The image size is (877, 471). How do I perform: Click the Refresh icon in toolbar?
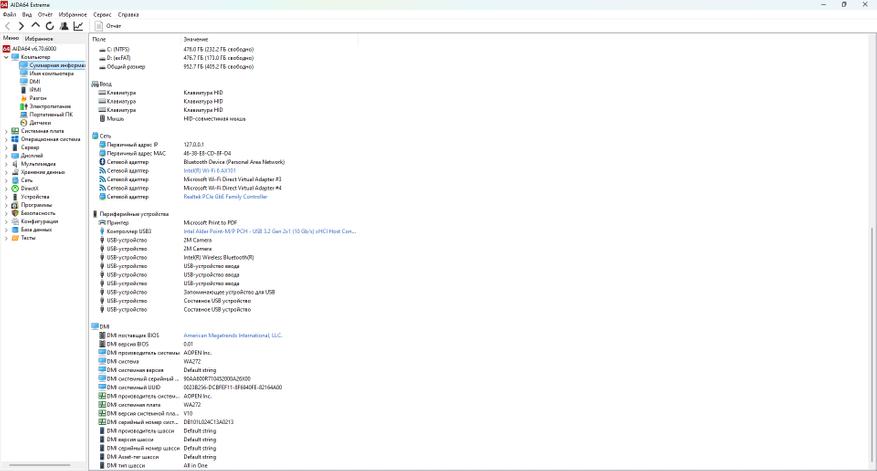[x=50, y=26]
